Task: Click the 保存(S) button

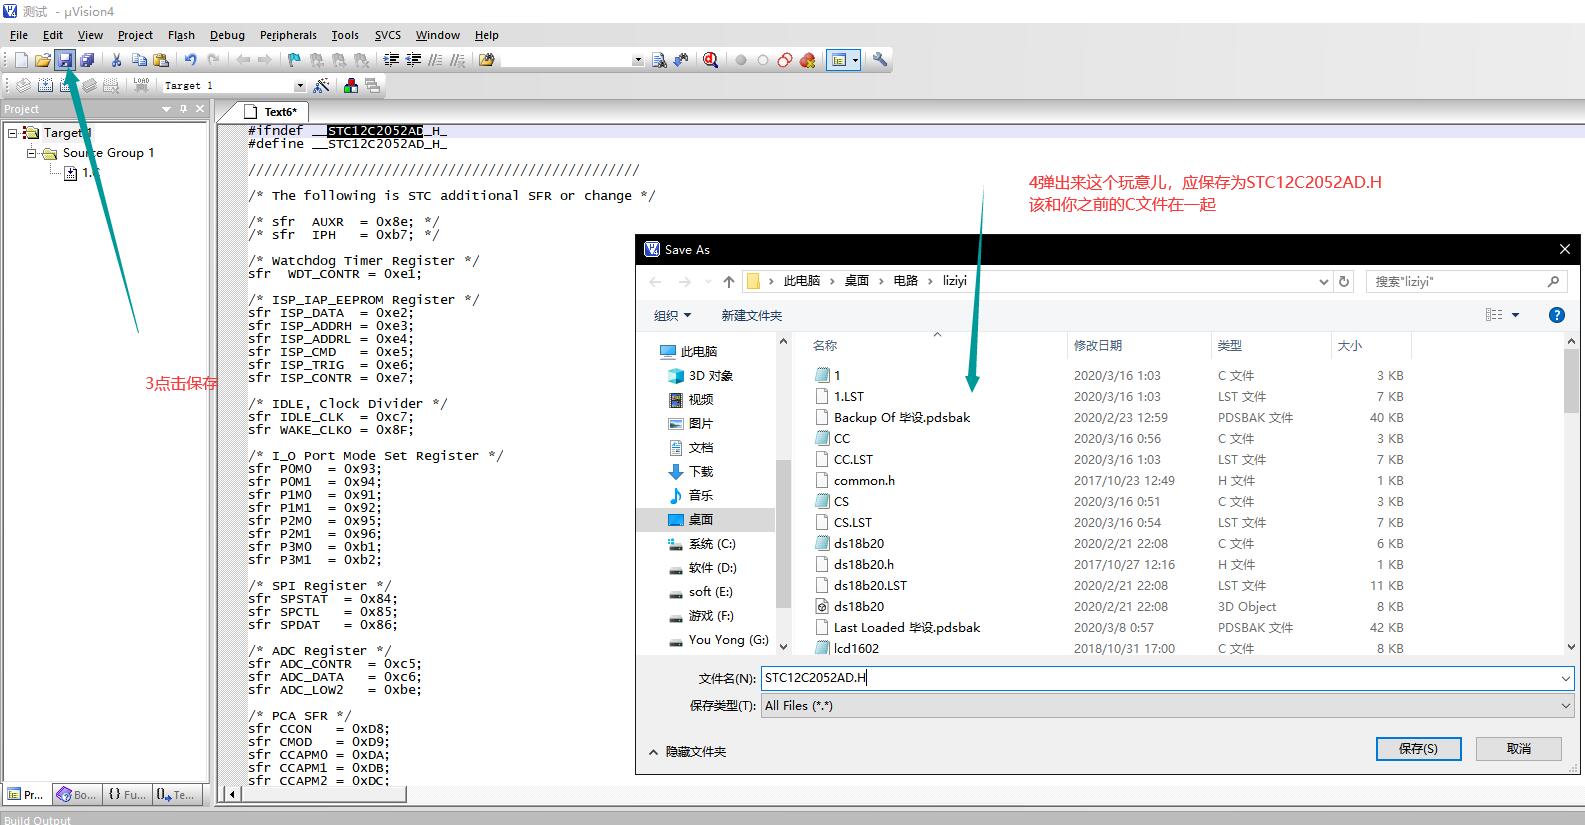Action: tap(1418, 748)
